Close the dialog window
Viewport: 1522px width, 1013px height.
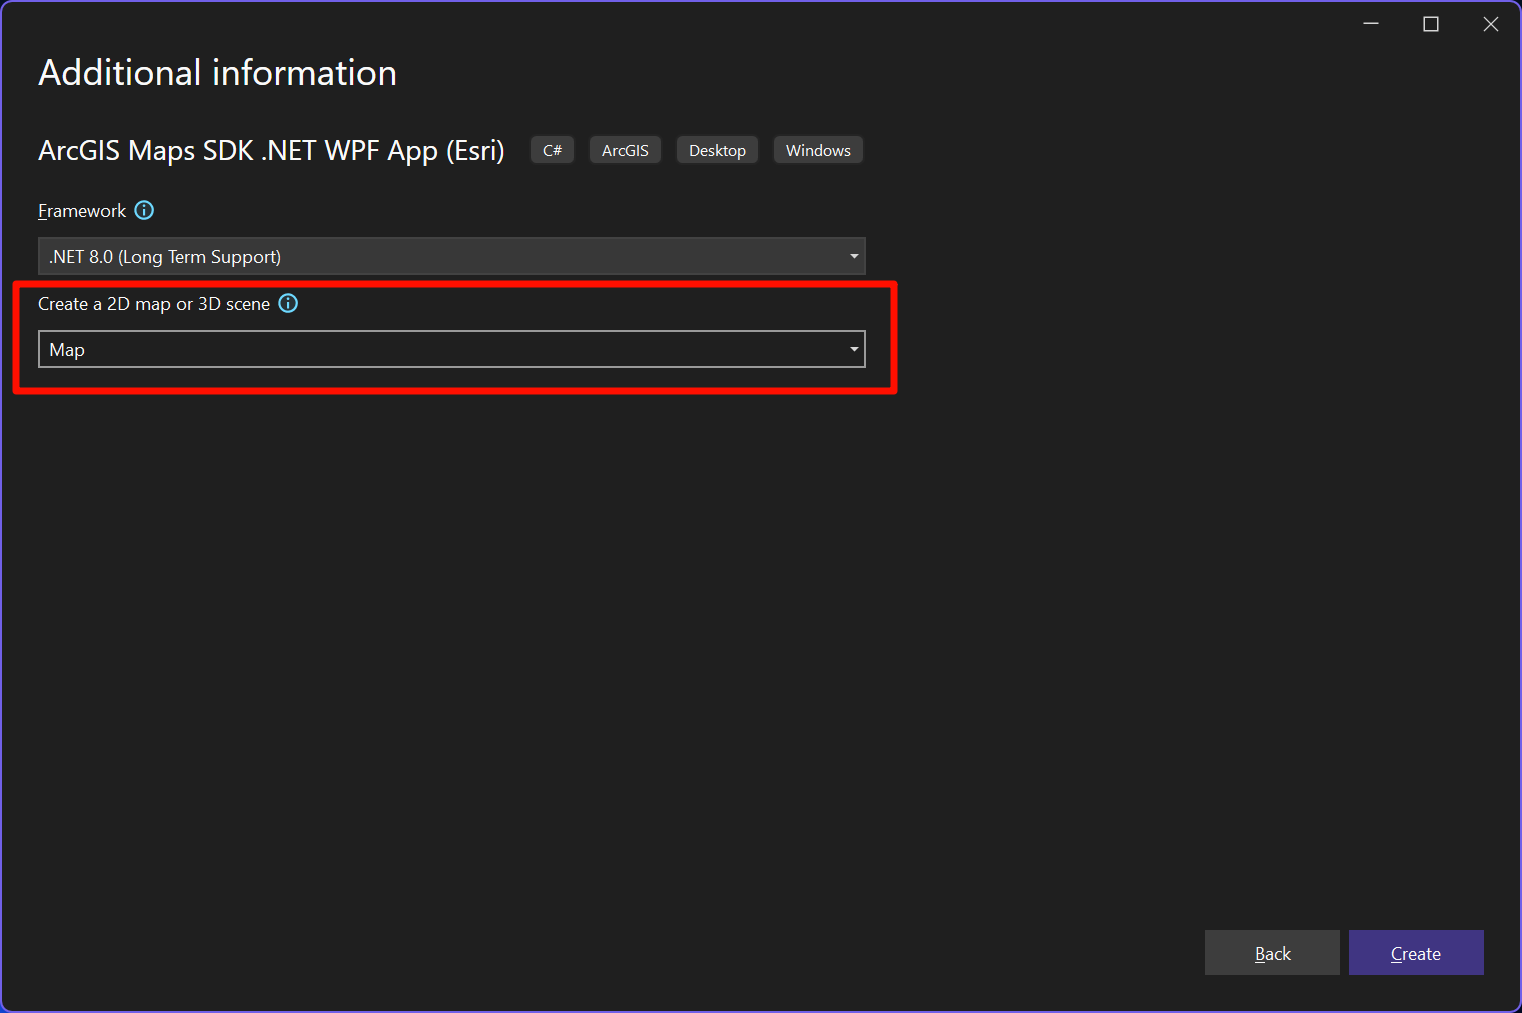1491,24
